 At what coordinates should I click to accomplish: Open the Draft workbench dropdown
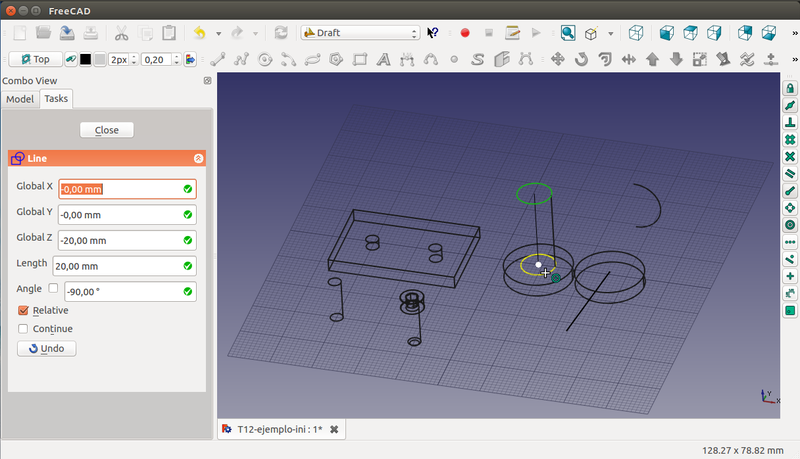click(x=361, y=33)
